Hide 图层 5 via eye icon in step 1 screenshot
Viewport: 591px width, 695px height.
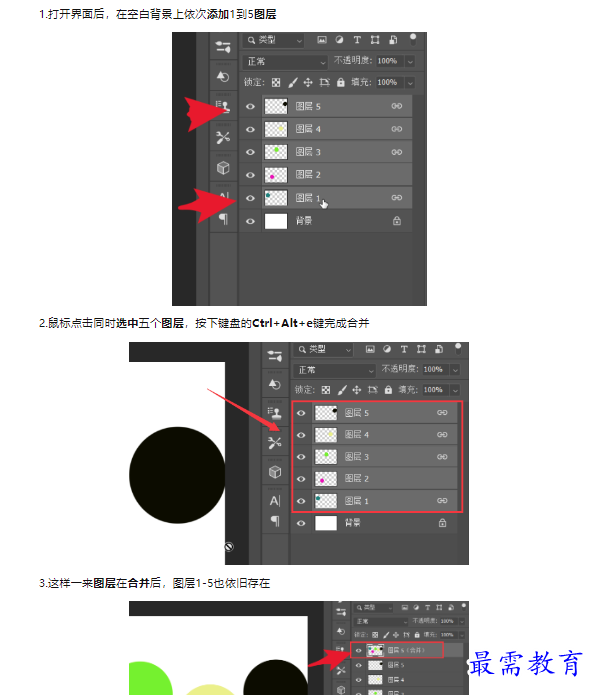[250, 106]
